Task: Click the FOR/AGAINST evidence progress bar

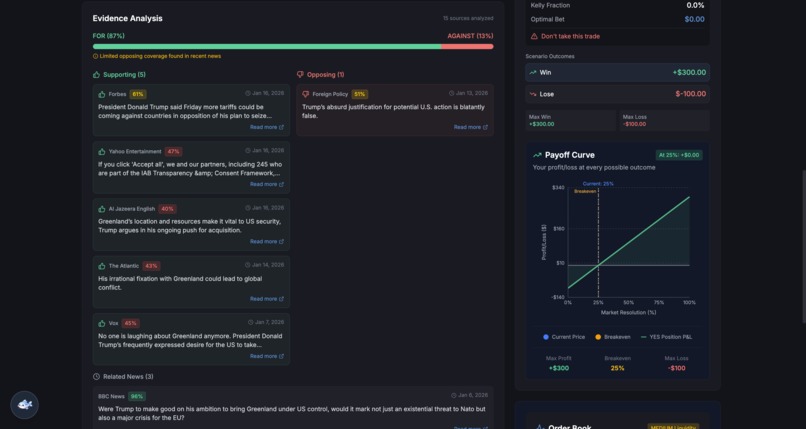Action: (293, 47)
